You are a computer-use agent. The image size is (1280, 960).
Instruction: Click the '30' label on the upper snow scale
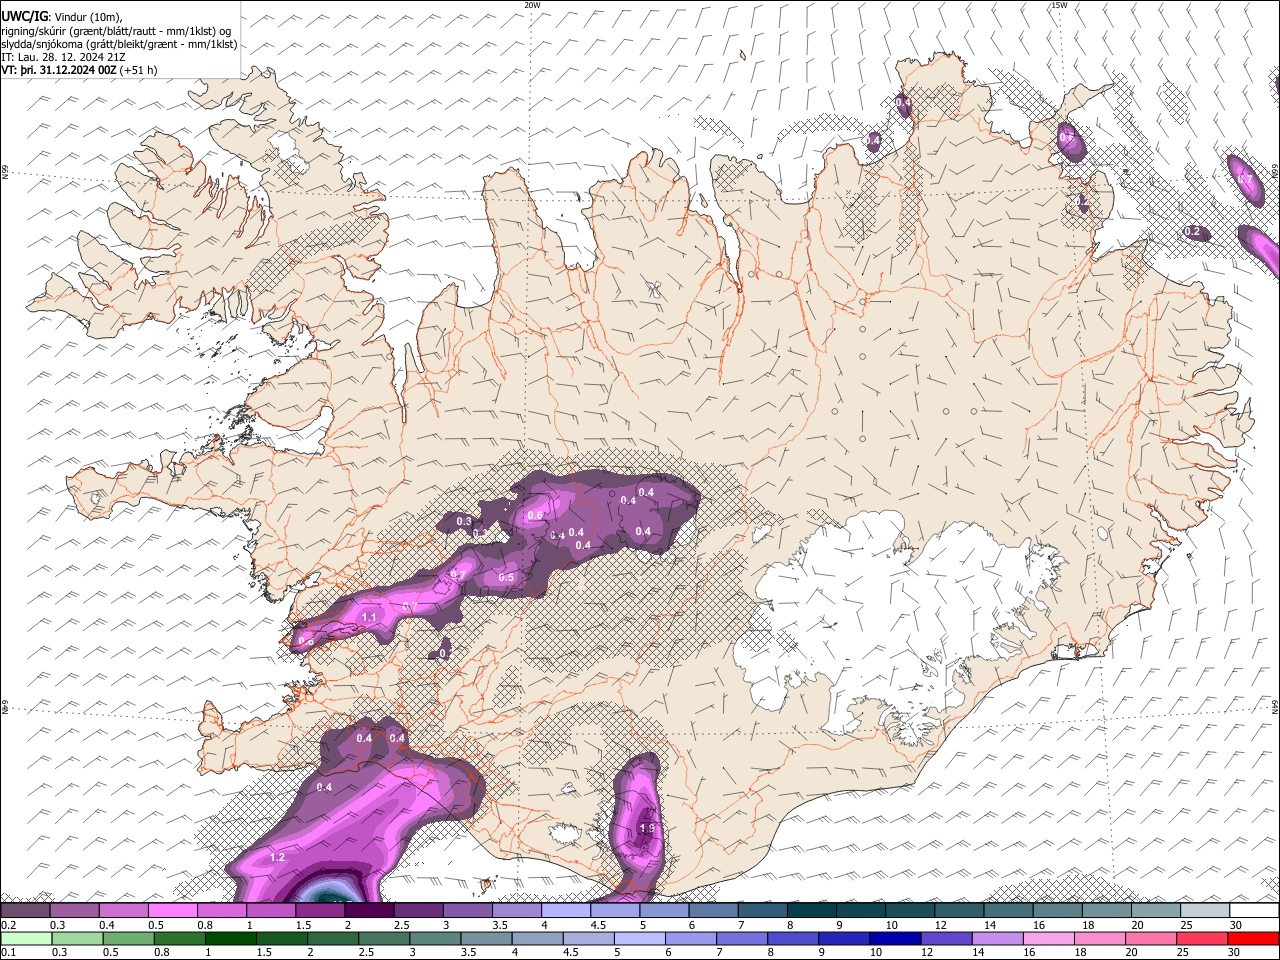pyautogui.click(x=1236, y=925)
